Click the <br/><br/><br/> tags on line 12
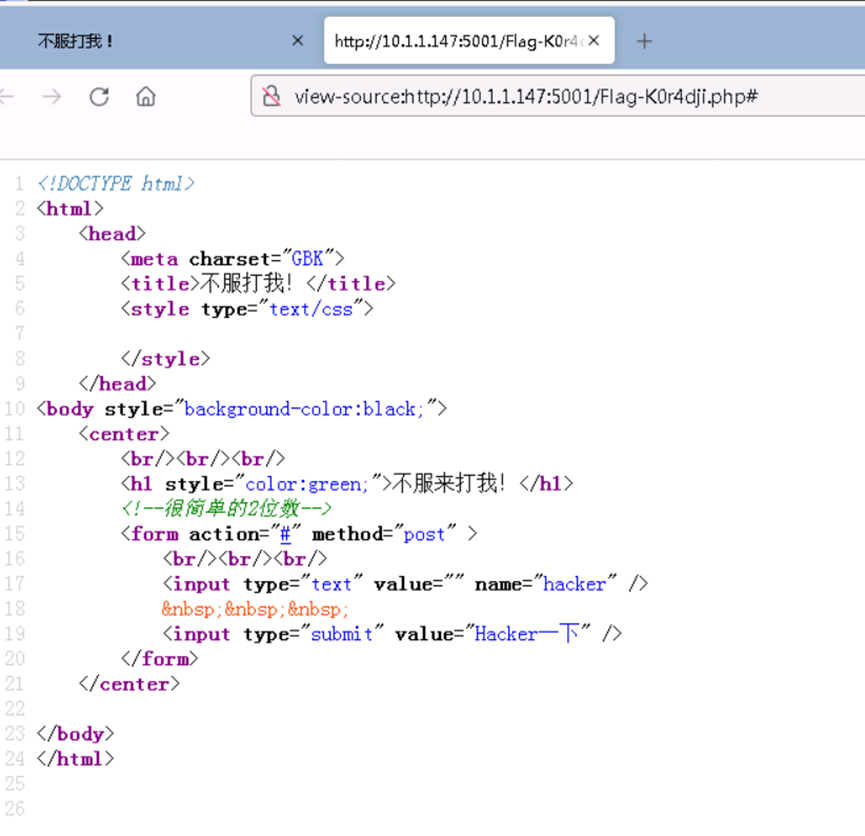This screenshot has height=836, width=865. click(x=203, y=459)
